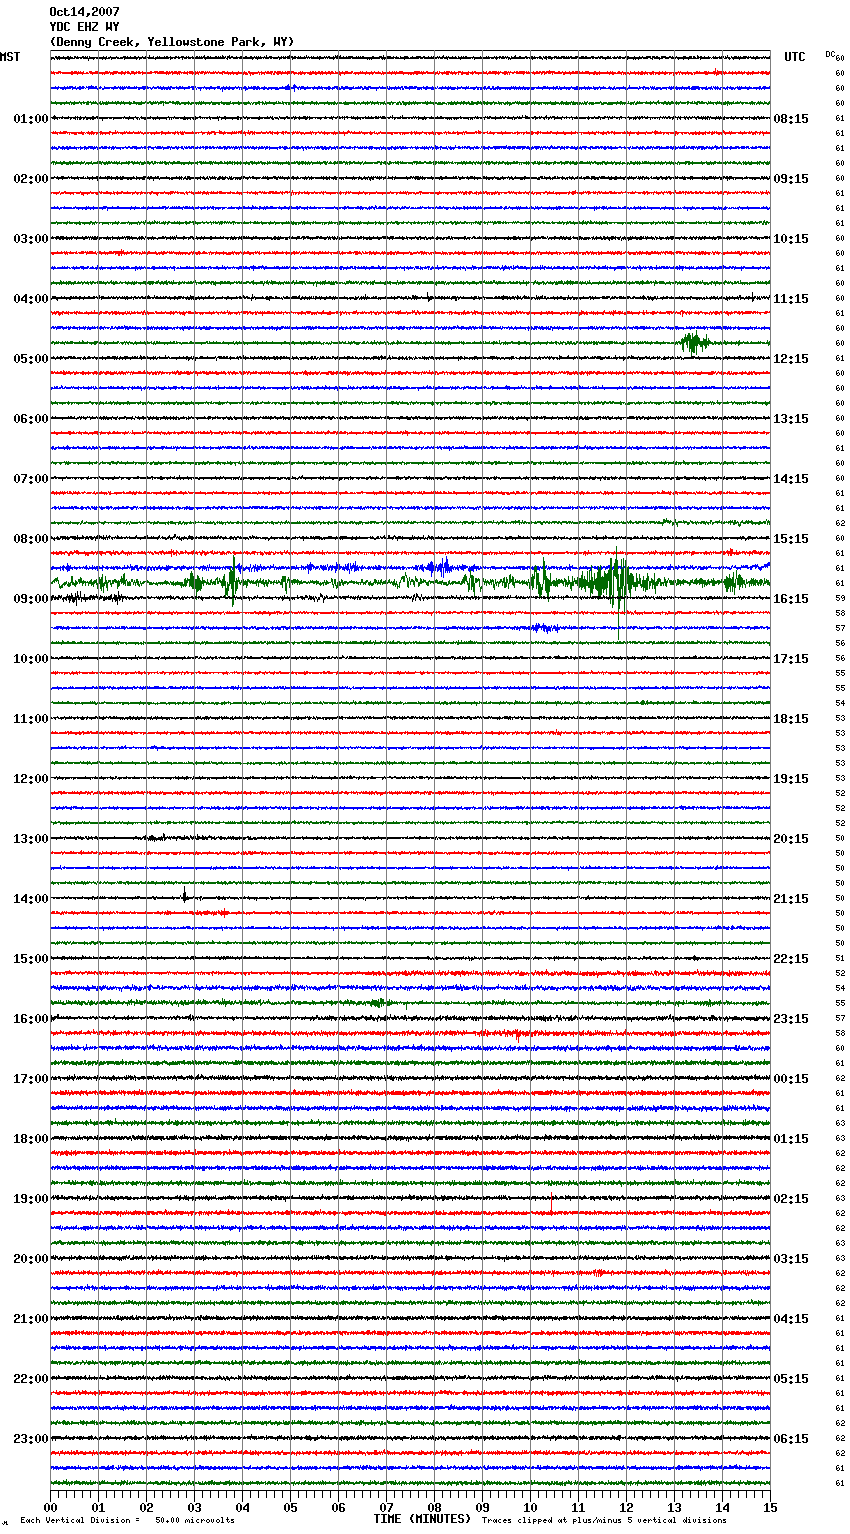Select the 16:00 MST time label
This screenshot has width=850, height=1534.
[31, 1019]
